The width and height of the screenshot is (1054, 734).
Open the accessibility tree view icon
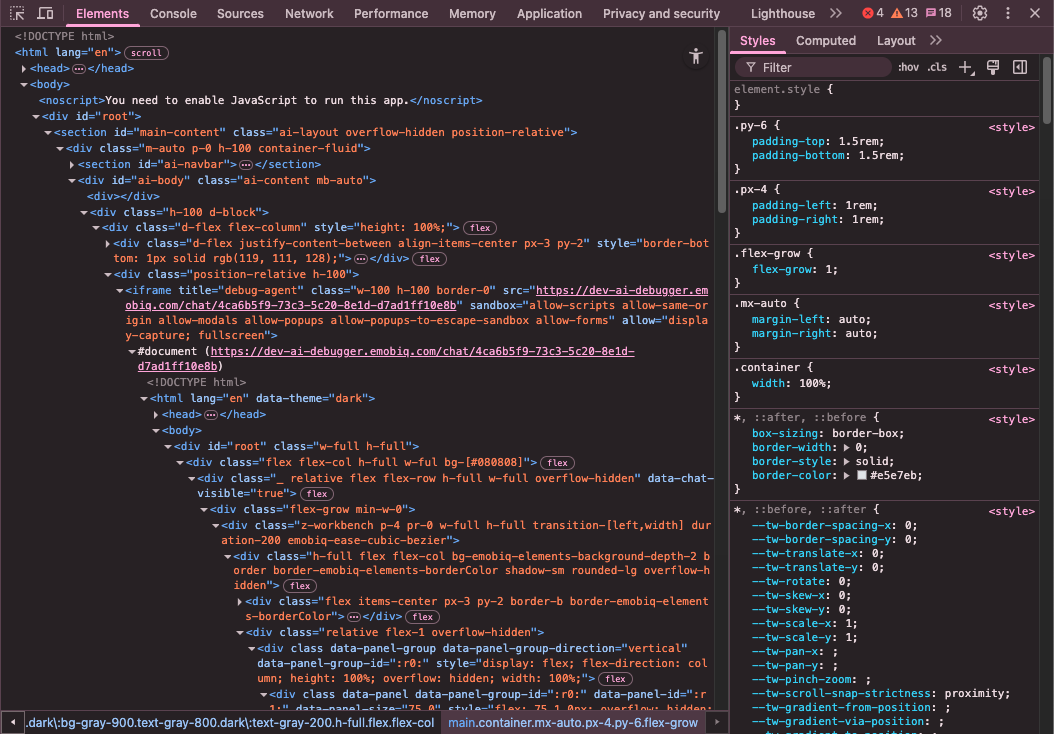(696, 57)
